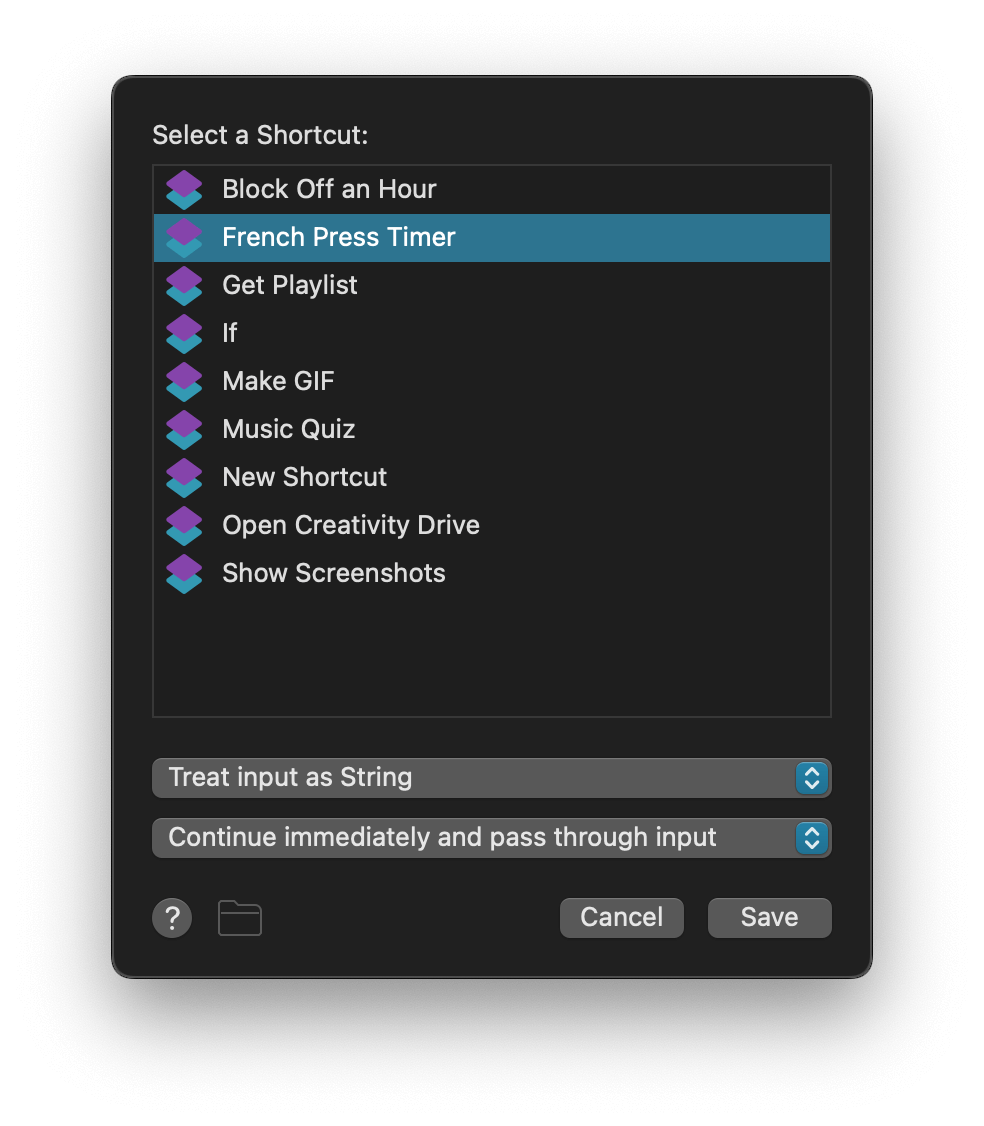Click the New Shortcut diamond icon
Screen dimensions: 984x1126
pos(184,477)
